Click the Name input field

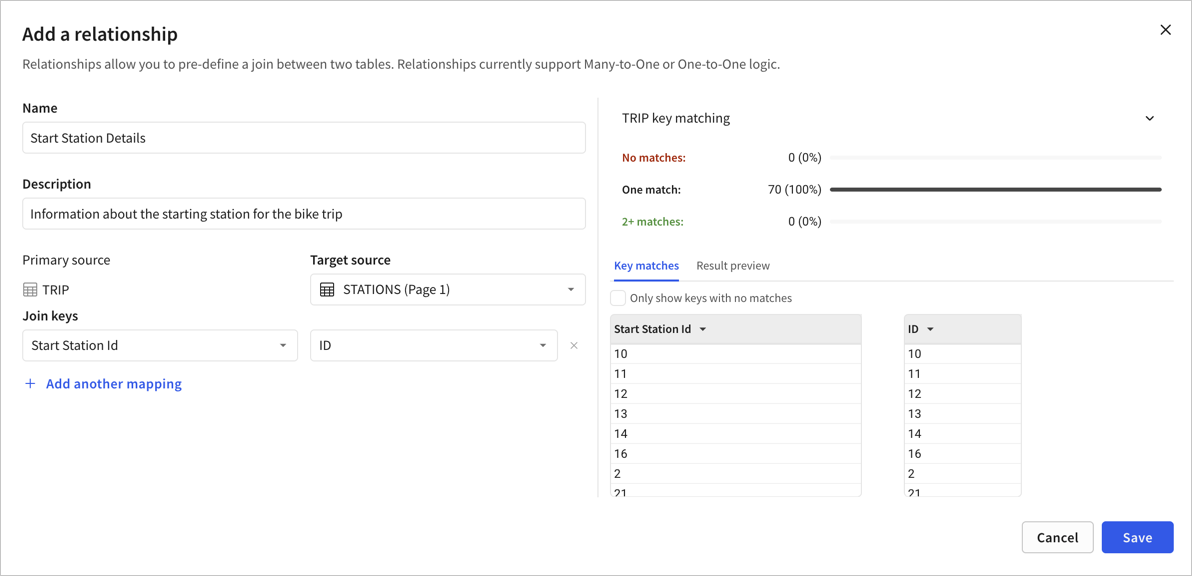[304, 138]
